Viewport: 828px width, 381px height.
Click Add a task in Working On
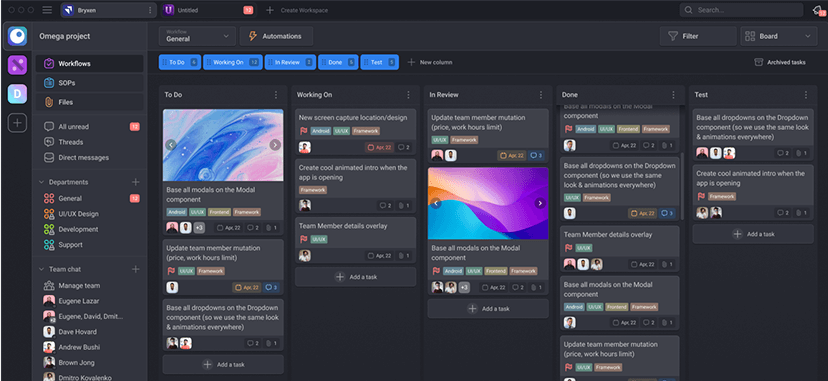pyautogui.click(x=355, y=277)
